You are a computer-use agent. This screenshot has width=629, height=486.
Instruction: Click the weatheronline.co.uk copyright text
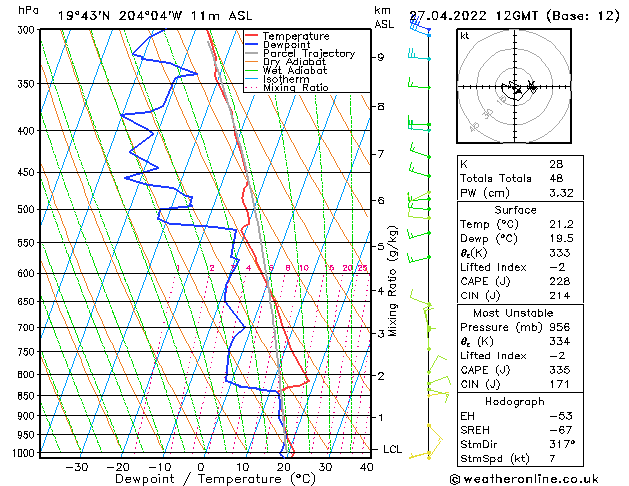[524, 479]
